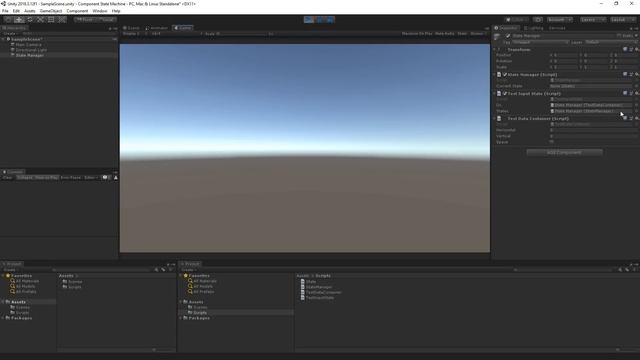The image size is (640, 360).
Task: Open the Layer dropdown in Inspector
Action: click(x=611, y=42)
